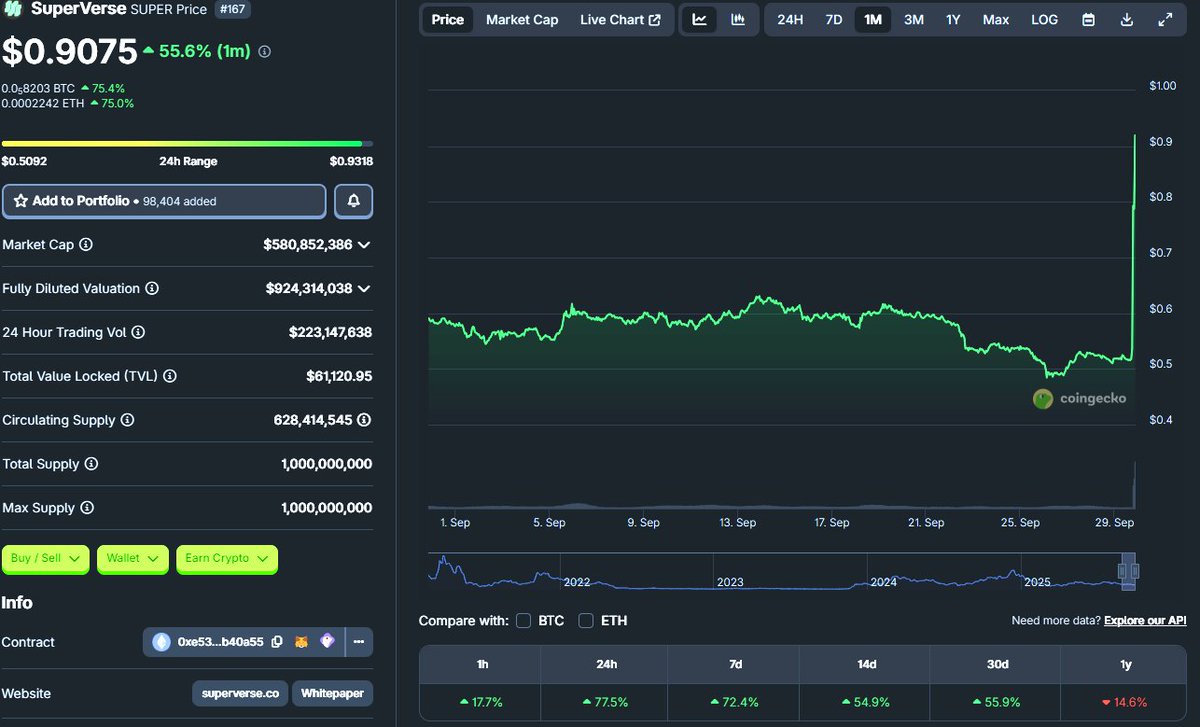This screenshot has width=1200, height=727.
Task: Toggle LOG scale on chart
Action: (1044, 20)
